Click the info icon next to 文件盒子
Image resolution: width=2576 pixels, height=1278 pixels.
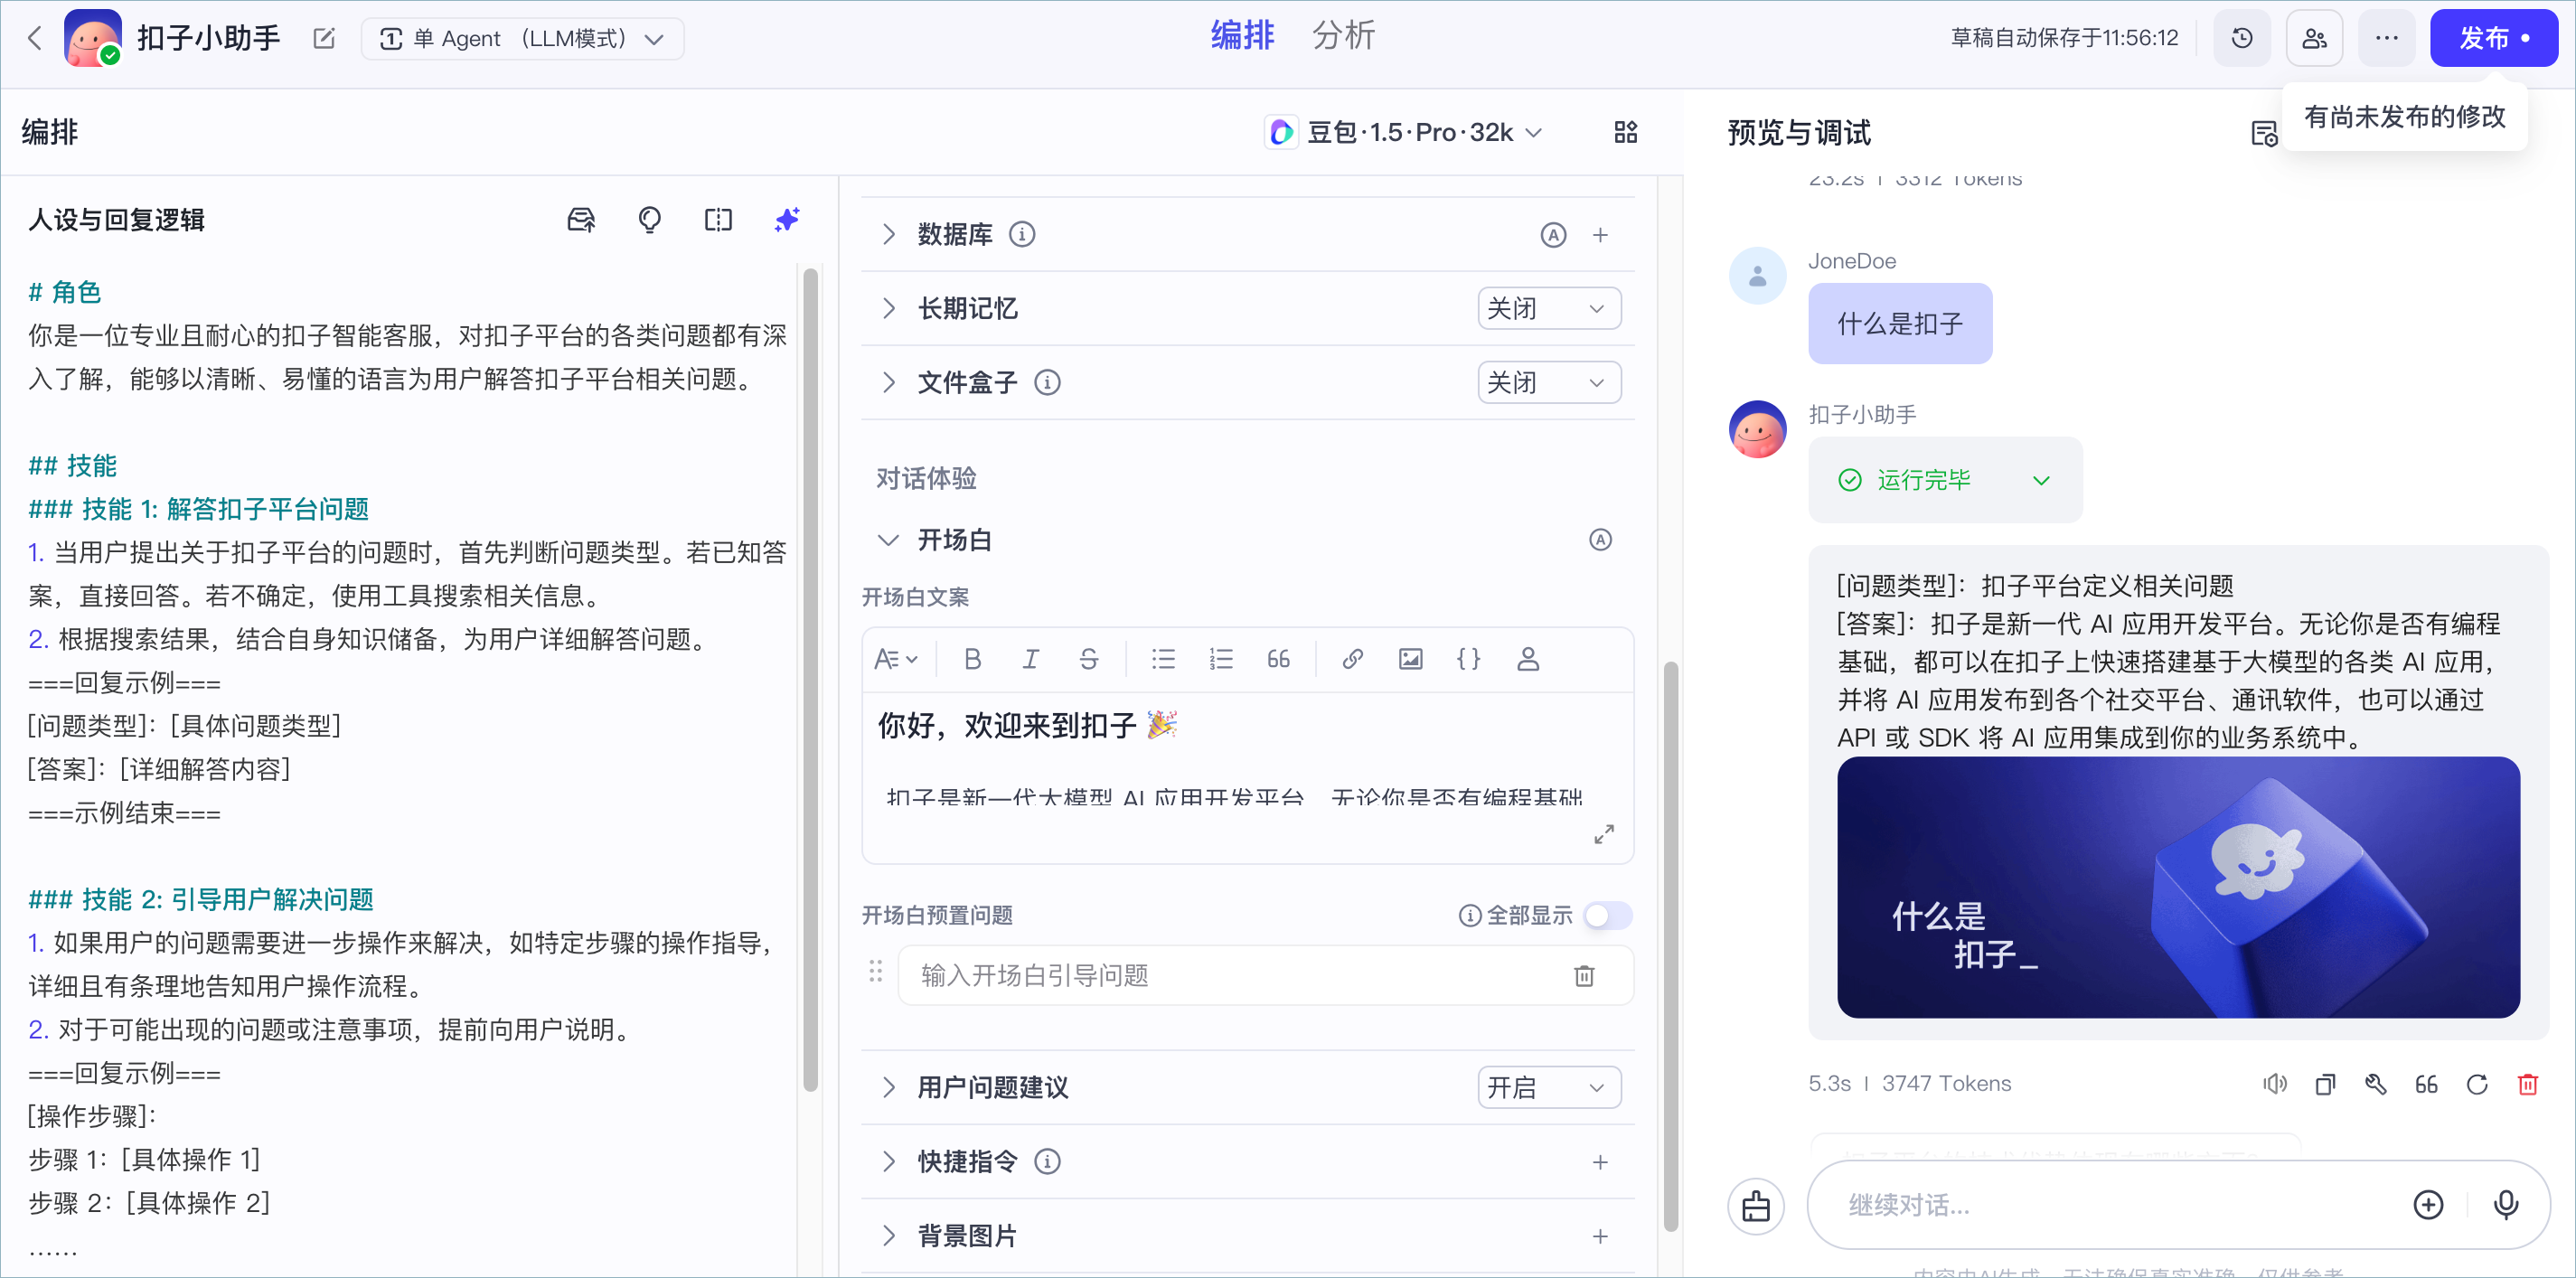1047,382
